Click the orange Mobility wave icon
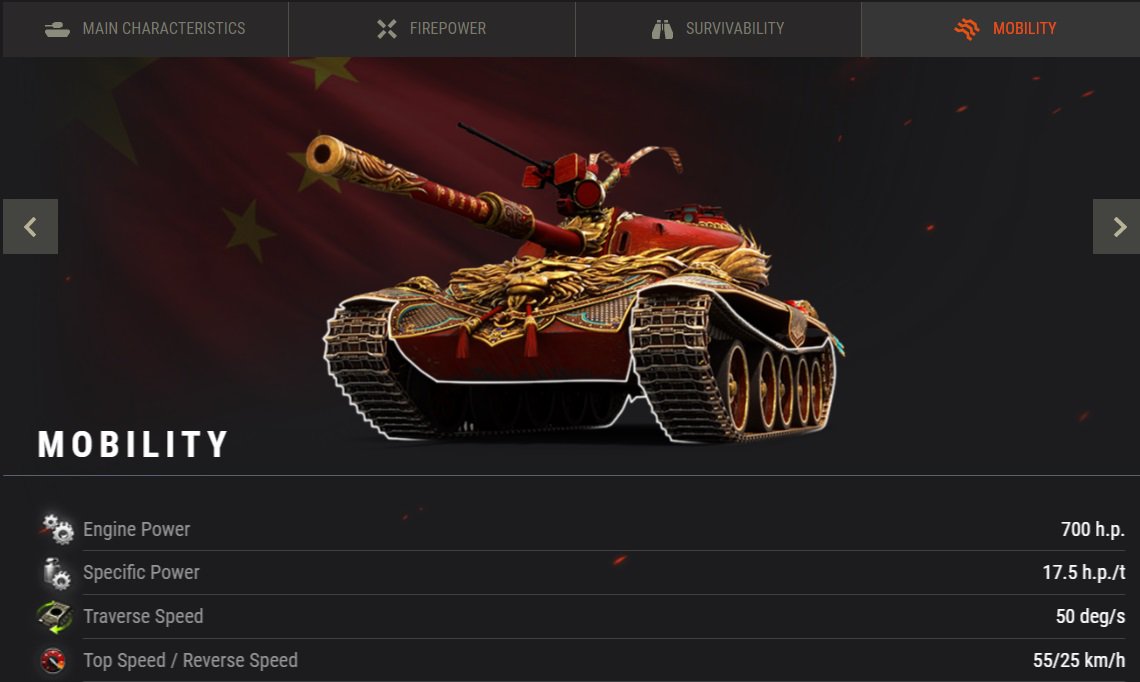Viewport: 1140px width, 682px height. pyautogui.click(x=967, y=29)
